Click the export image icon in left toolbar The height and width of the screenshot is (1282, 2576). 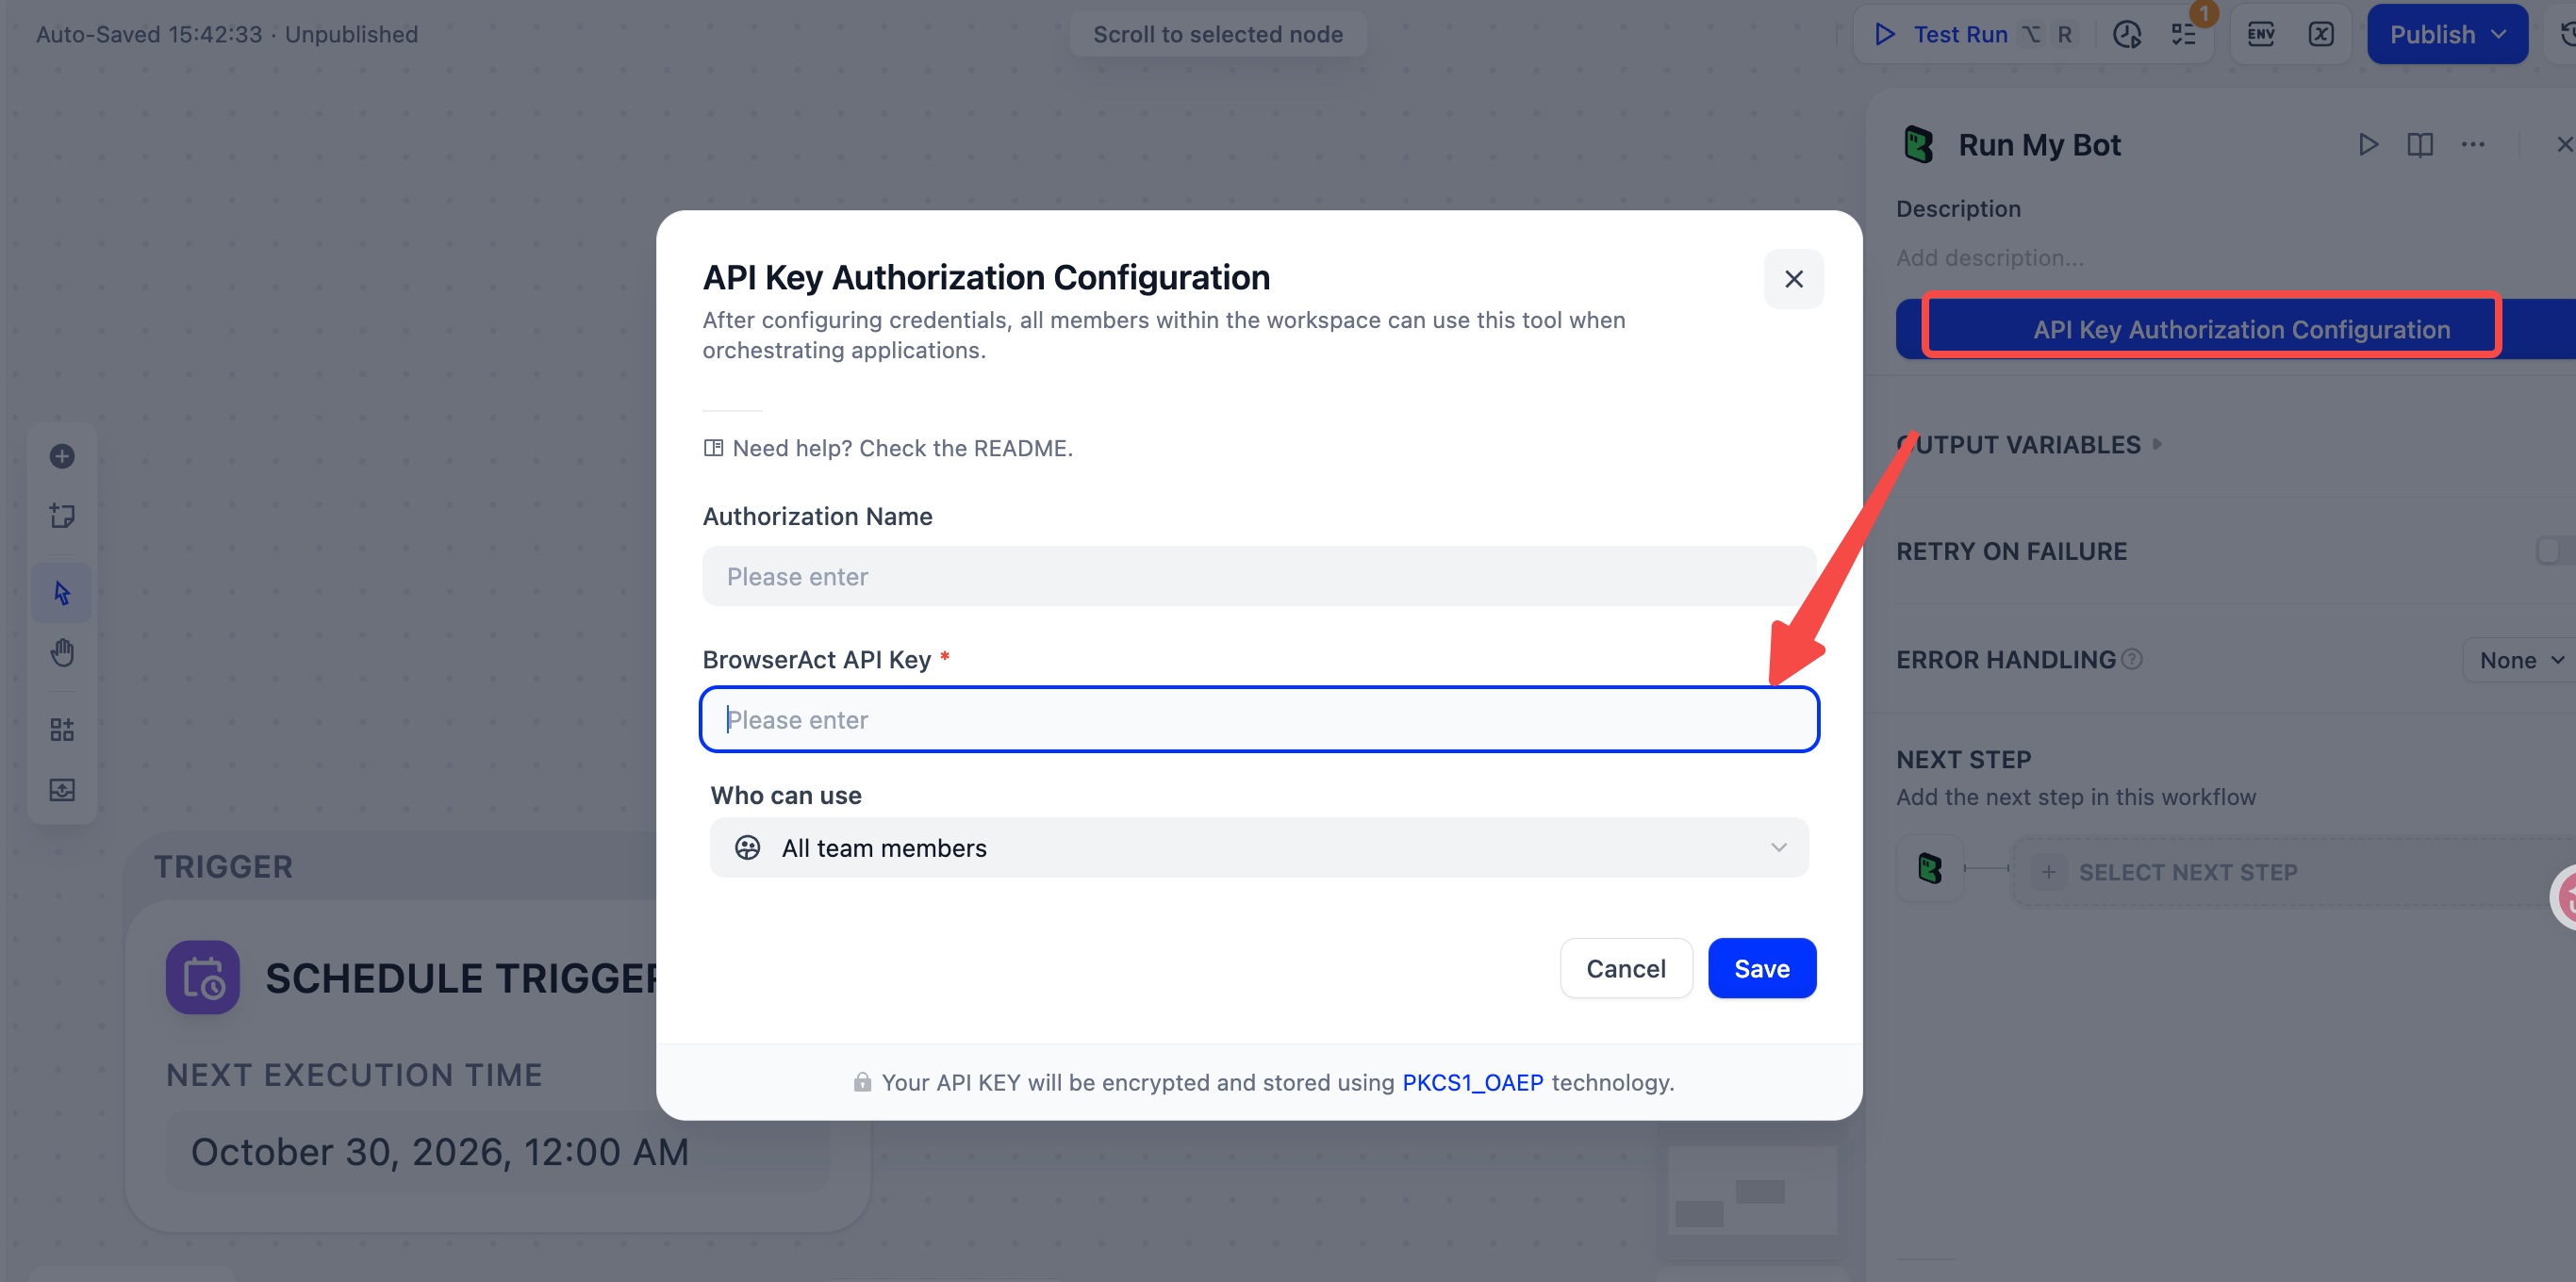point(62,790)
